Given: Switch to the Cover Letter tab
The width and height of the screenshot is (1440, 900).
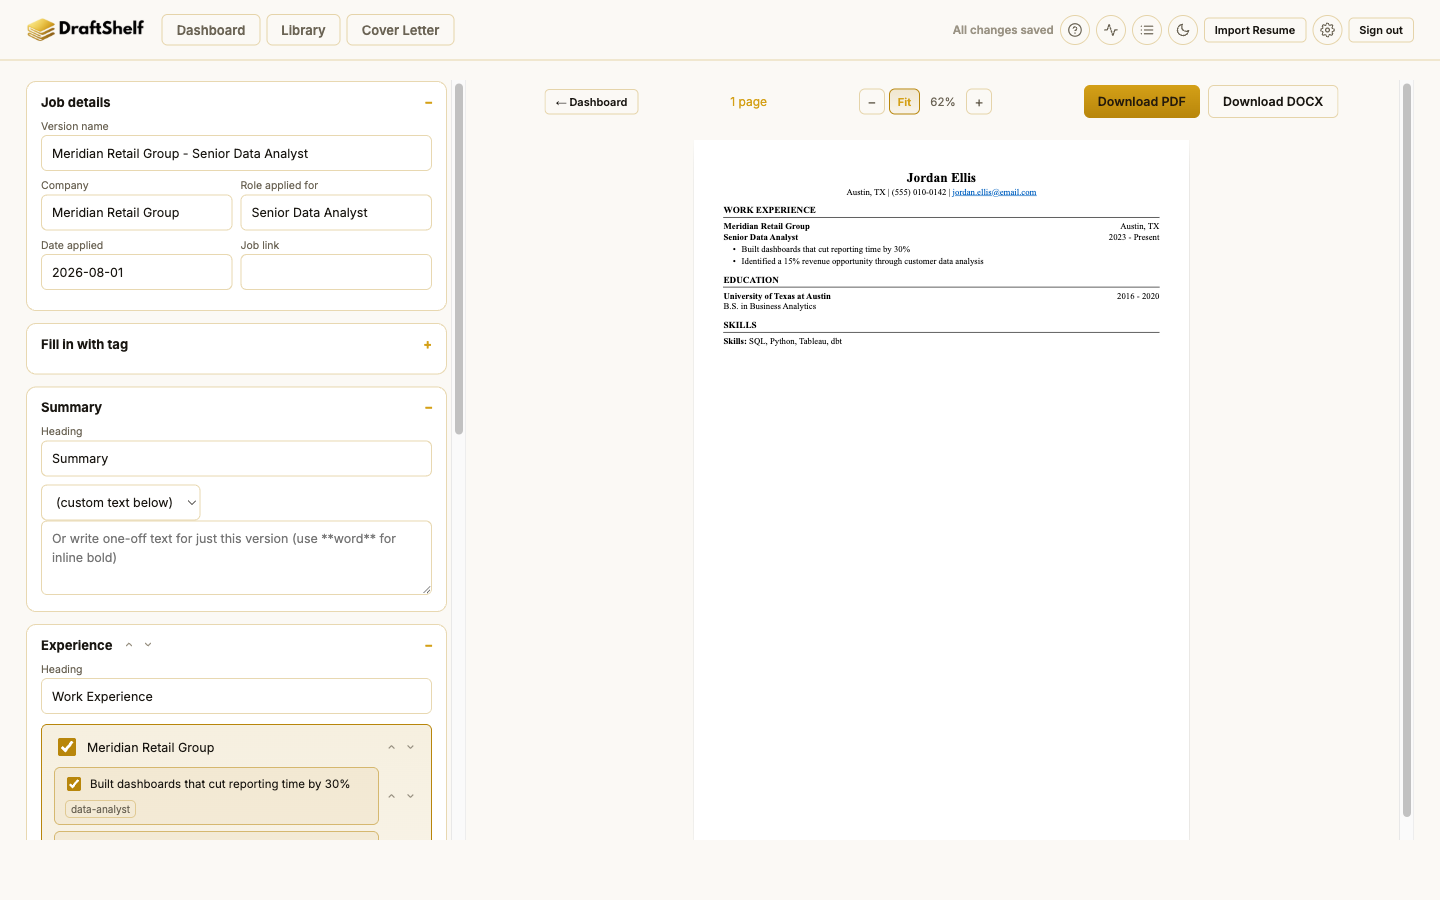Looking at the screenshot, I should [400, 30].
